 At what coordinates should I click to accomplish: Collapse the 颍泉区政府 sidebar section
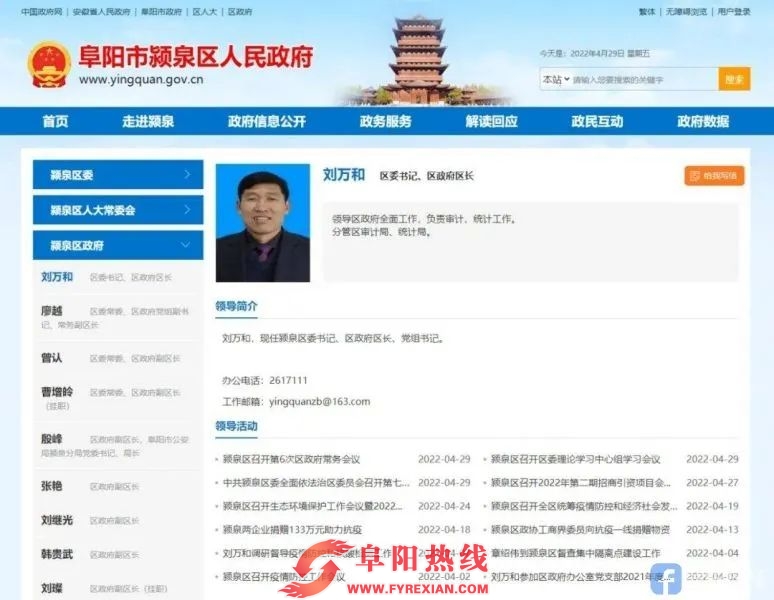pyautogui.click(x=118, y=245)
